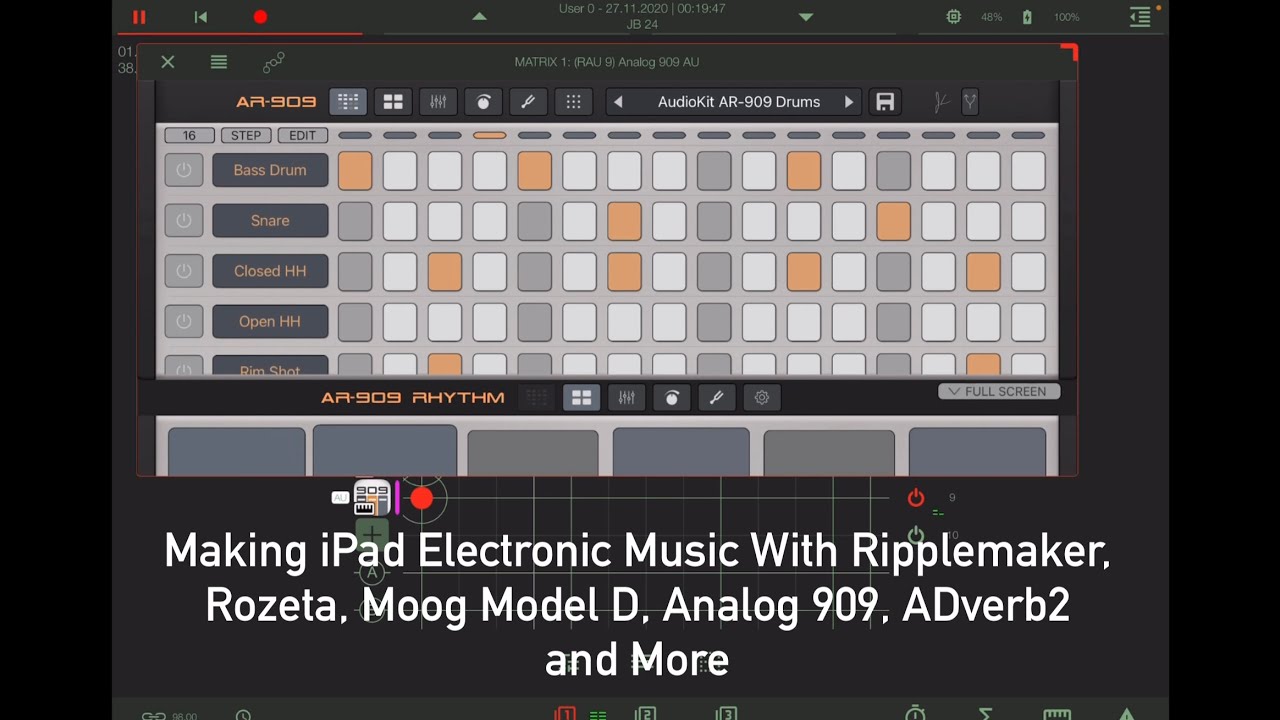Screen dimensions: 1280x720
Task: Disable Snare step 13
Action: (894, 221)
